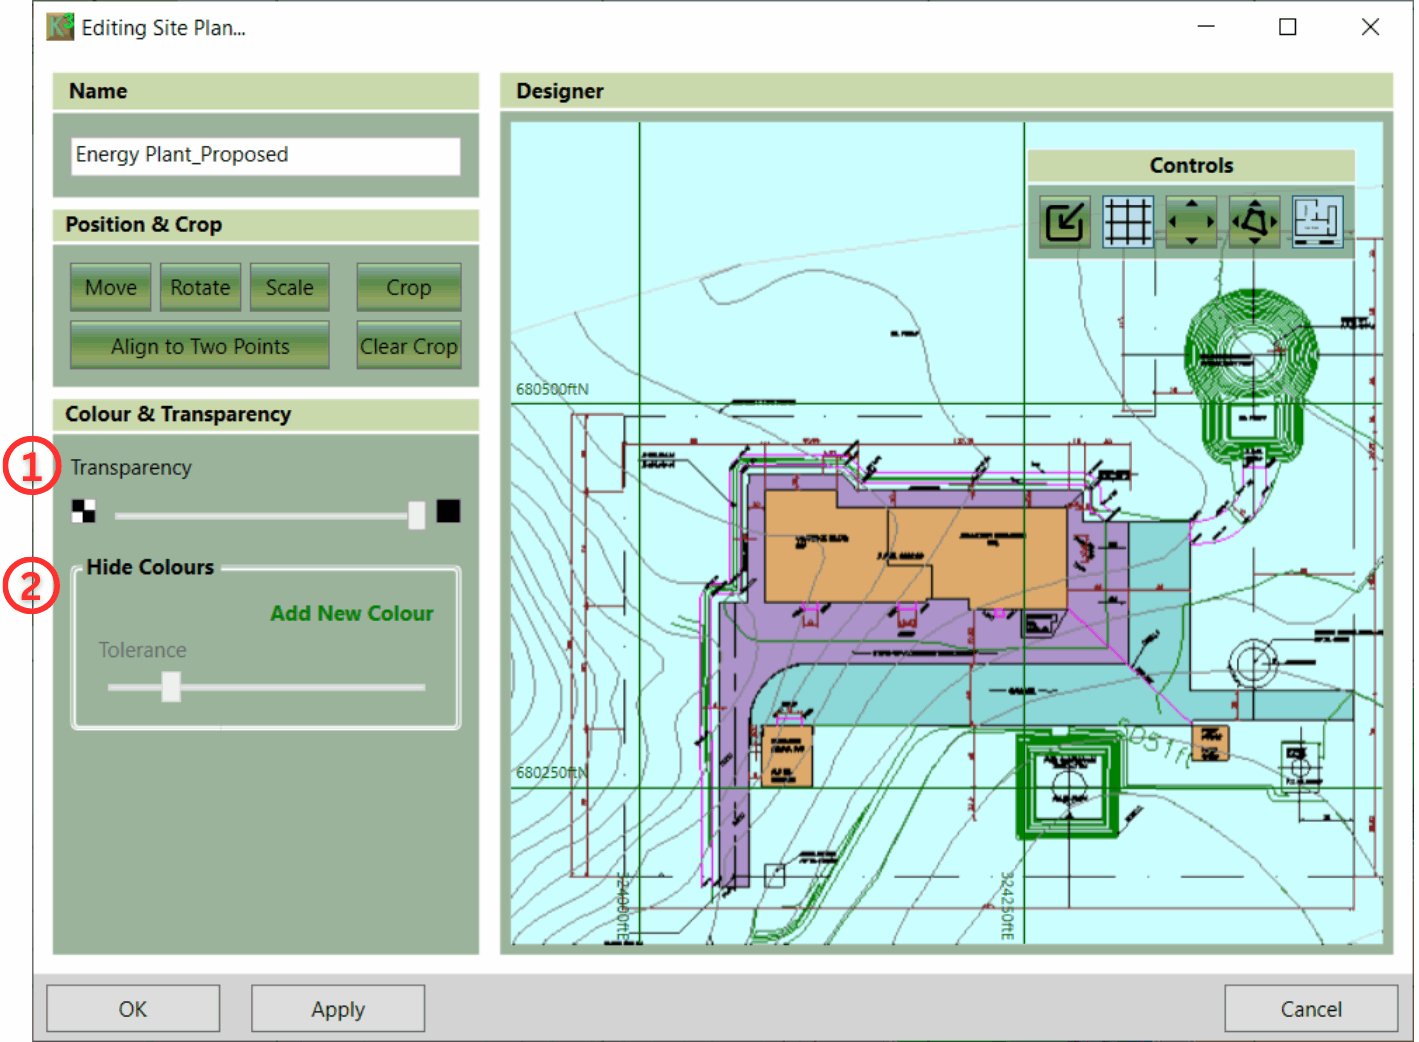Click the Transparency slider handle
1419x1042 pixels.
click(417, 515)
